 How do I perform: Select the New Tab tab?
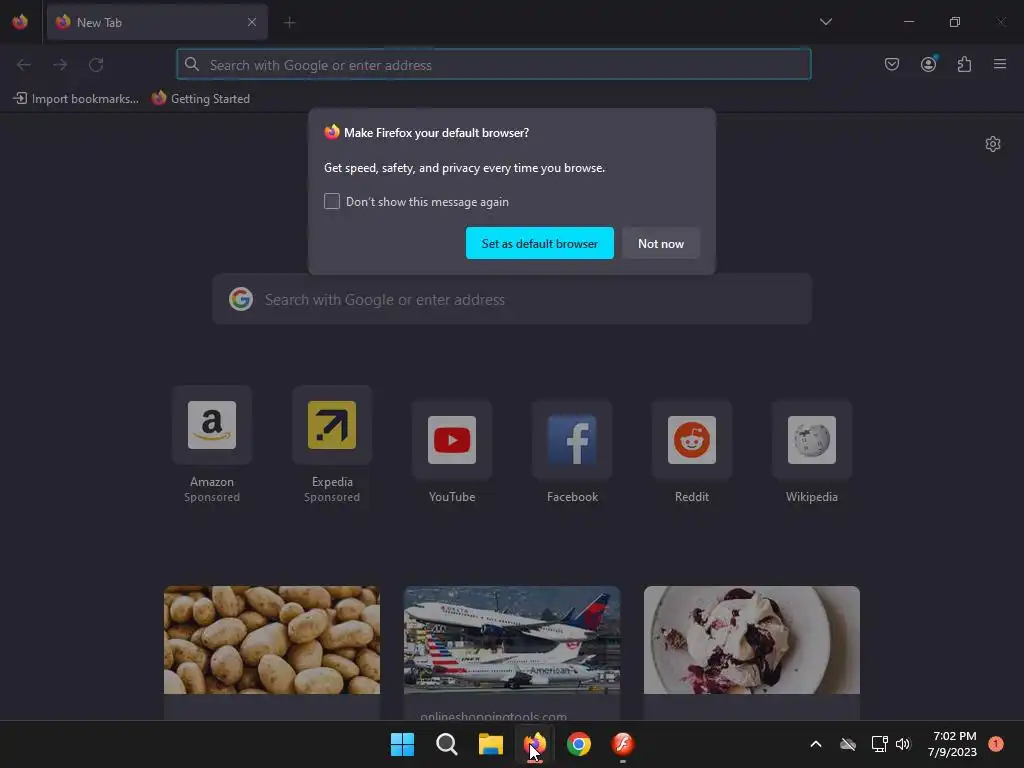tap(157, 22)
